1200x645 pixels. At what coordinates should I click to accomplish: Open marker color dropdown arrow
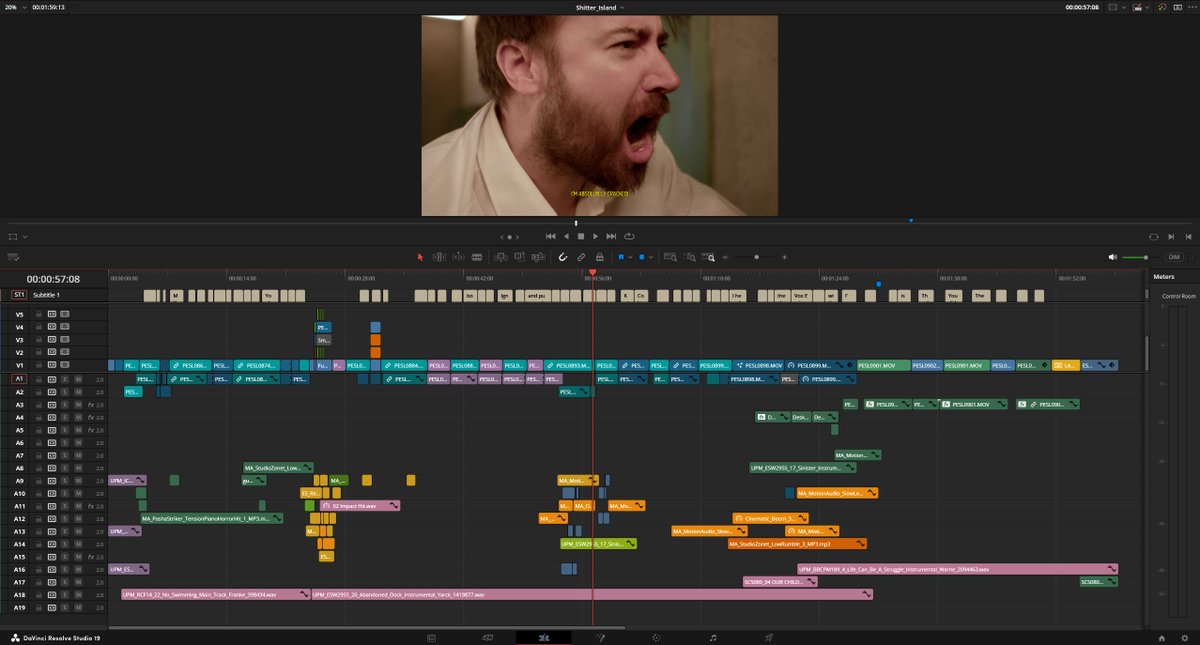tap(651, 257)
